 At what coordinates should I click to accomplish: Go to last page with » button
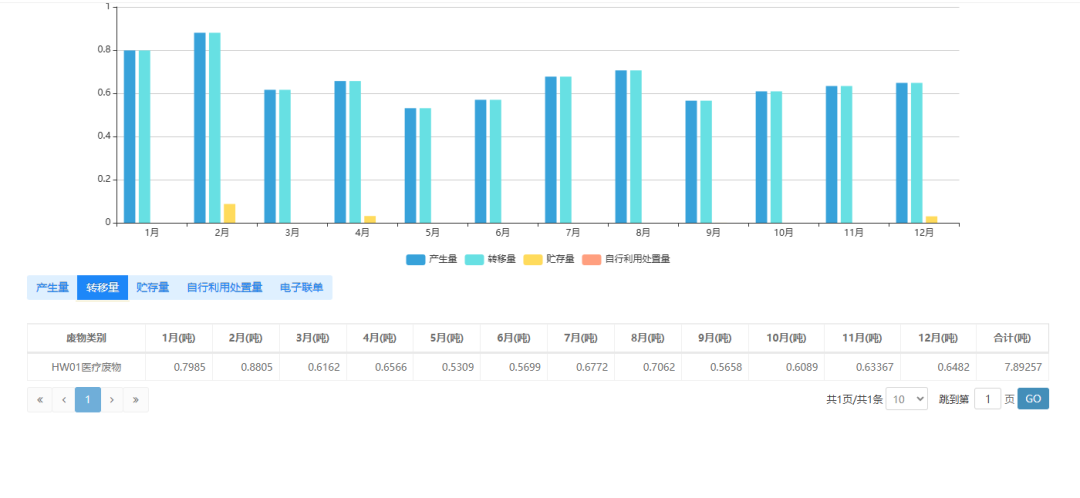(136, 400)
